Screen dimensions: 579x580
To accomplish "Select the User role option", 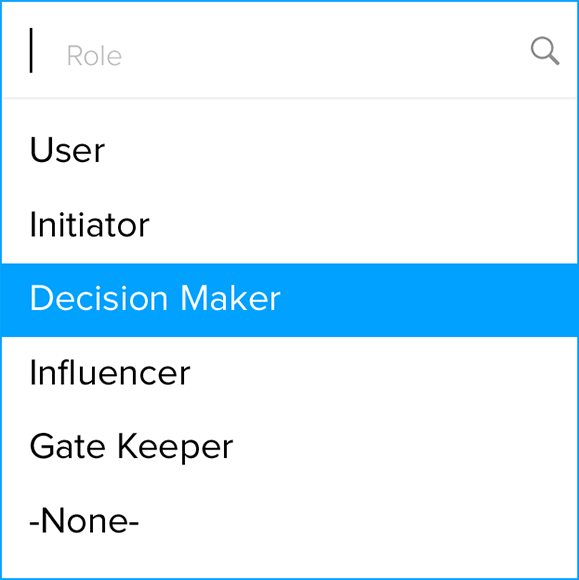I will tap(289, 151).
